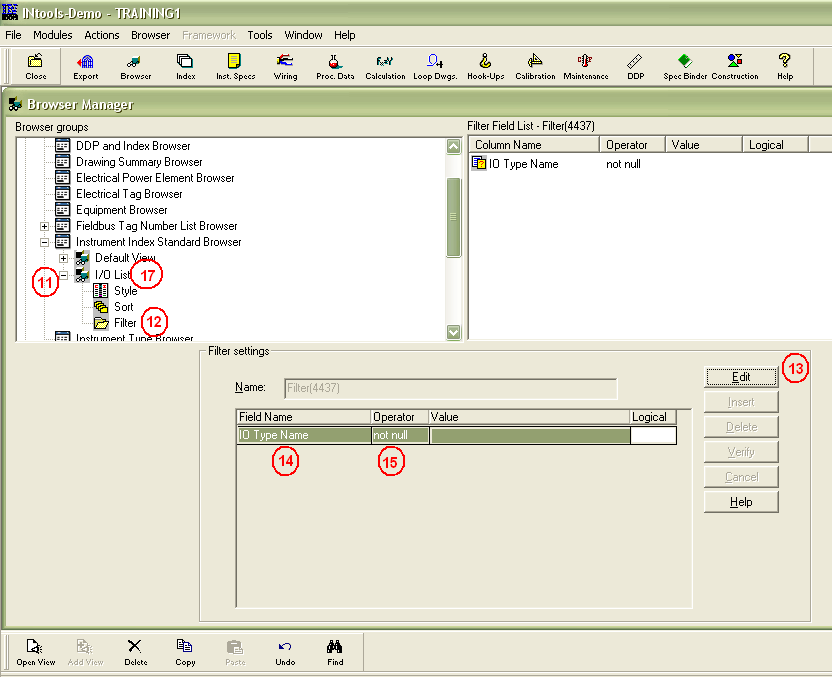Open the Inst. Specs module
The image size is (833, 677).
coord(235,65)
